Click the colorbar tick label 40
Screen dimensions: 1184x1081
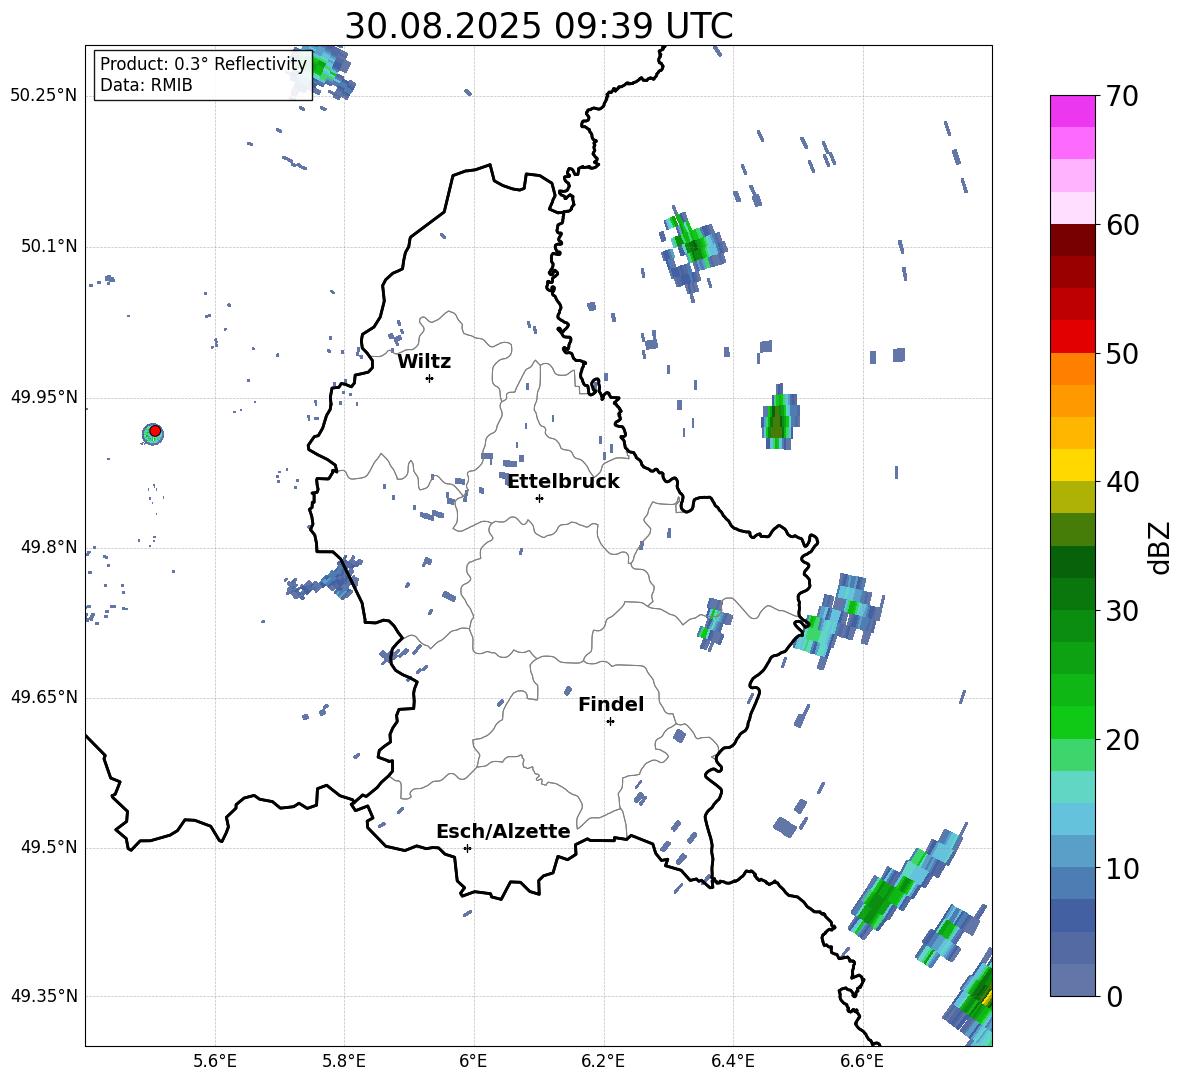(x=1123, y=482)
